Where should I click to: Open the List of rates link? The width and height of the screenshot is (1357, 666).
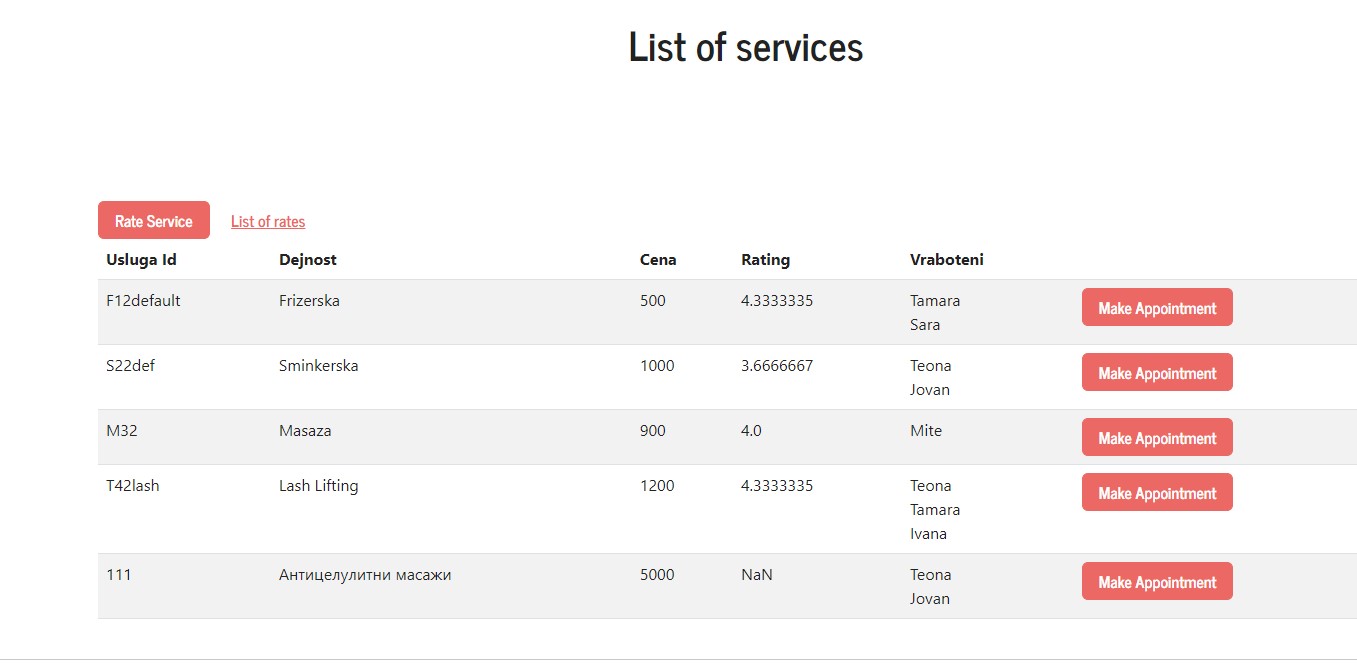pos(268,222)
